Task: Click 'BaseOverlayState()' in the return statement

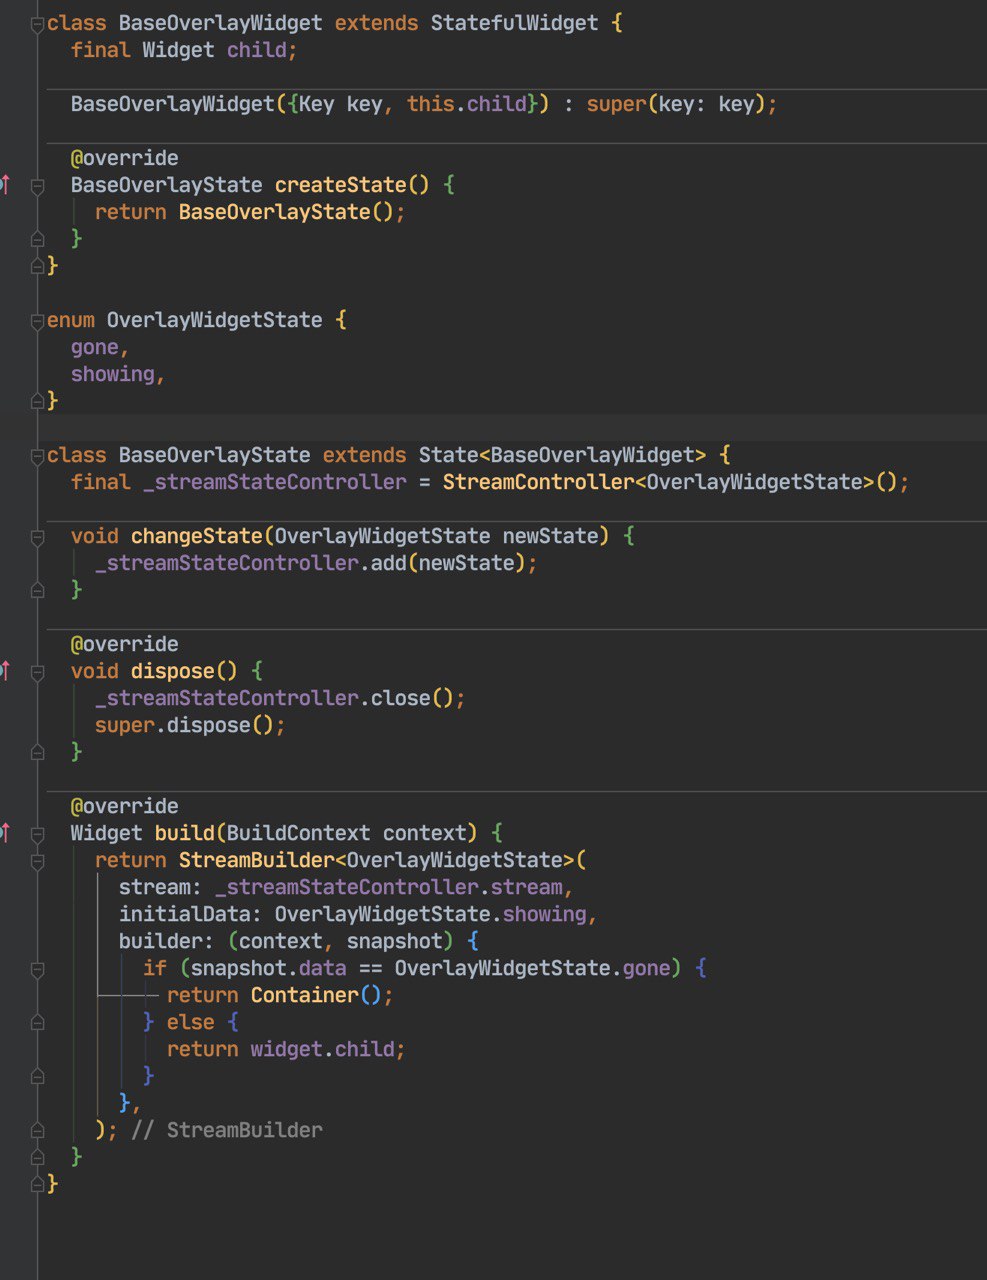Action: pos(286,212)
